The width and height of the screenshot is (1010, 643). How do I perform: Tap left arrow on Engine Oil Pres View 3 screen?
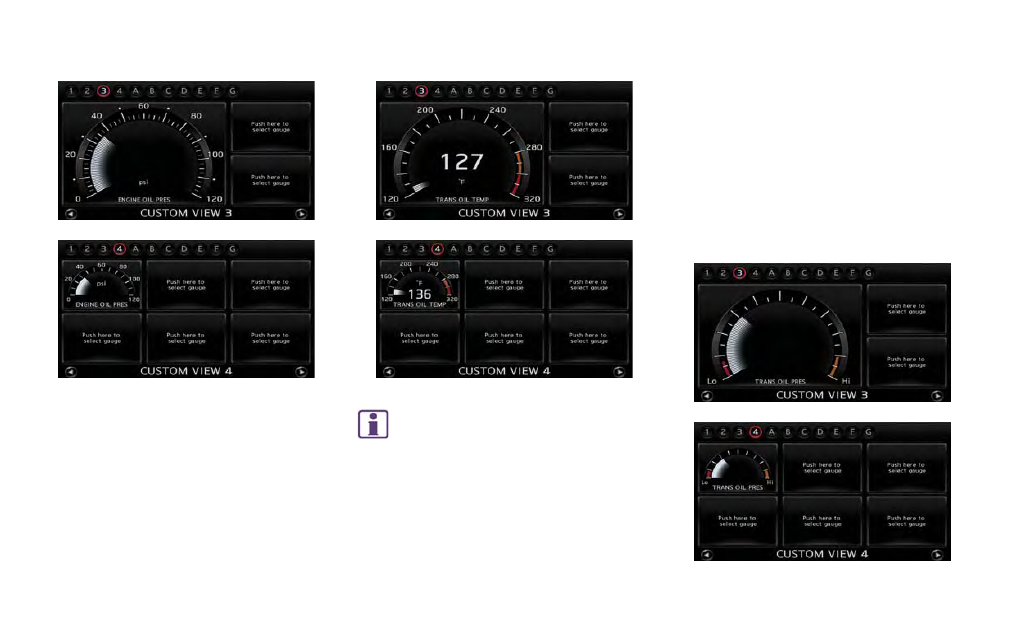[x=71, y=213]
